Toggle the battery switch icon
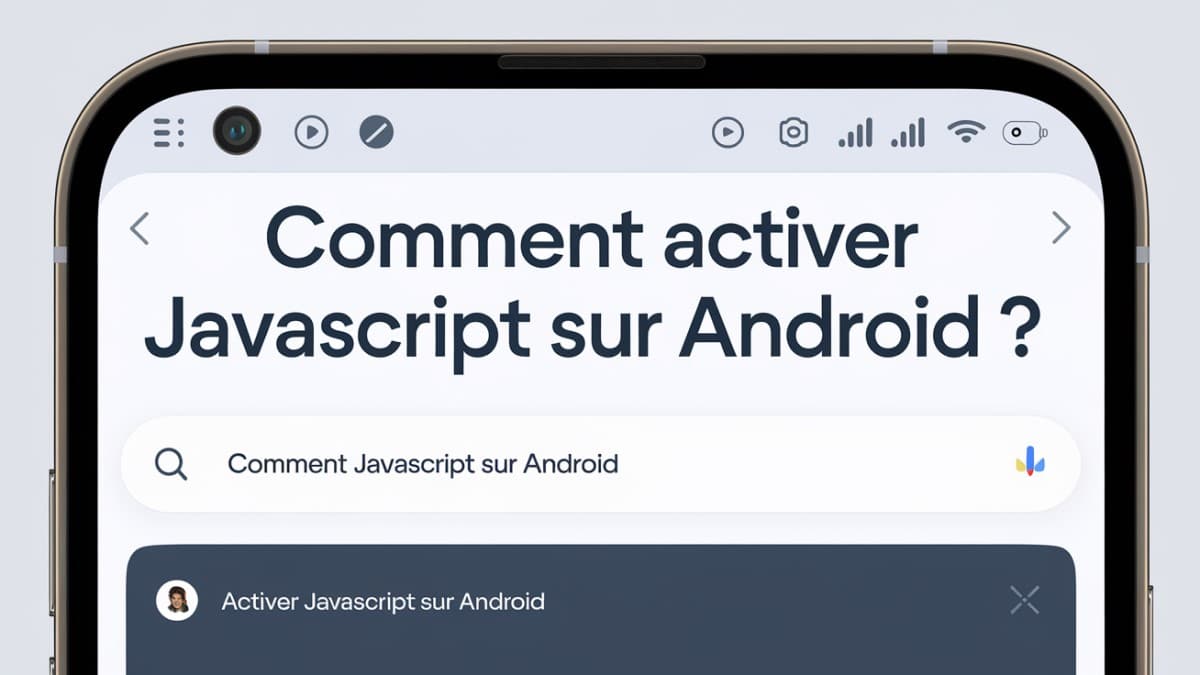1200x675 pixels. click(x=1025, y=132)
